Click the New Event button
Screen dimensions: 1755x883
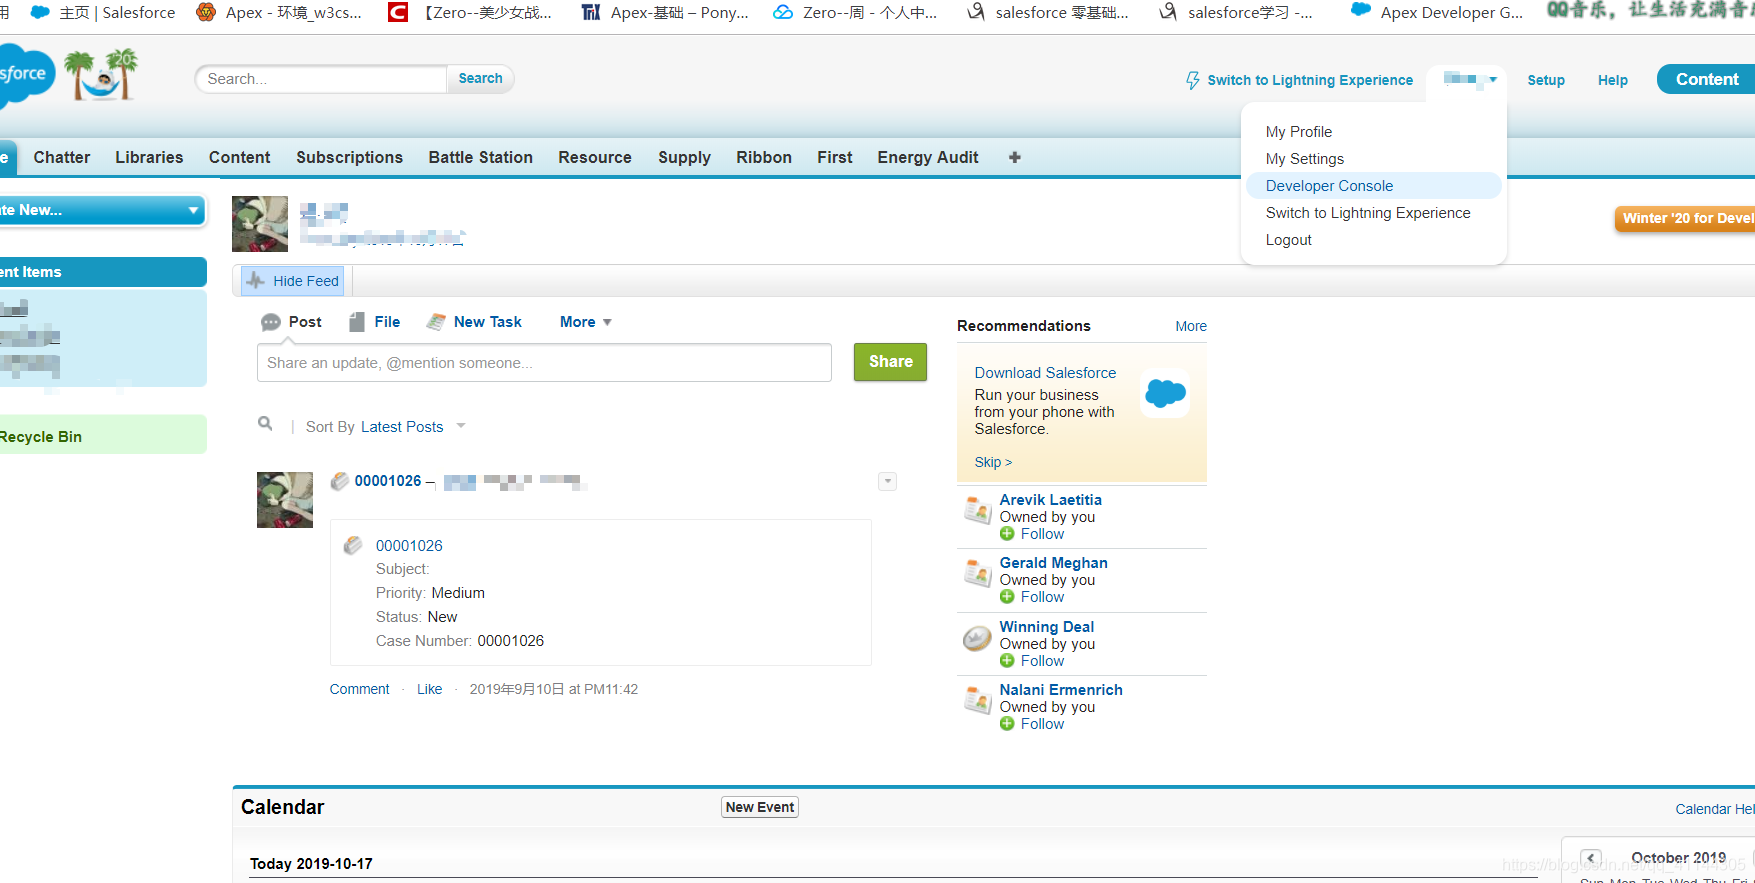coord(760,807)
